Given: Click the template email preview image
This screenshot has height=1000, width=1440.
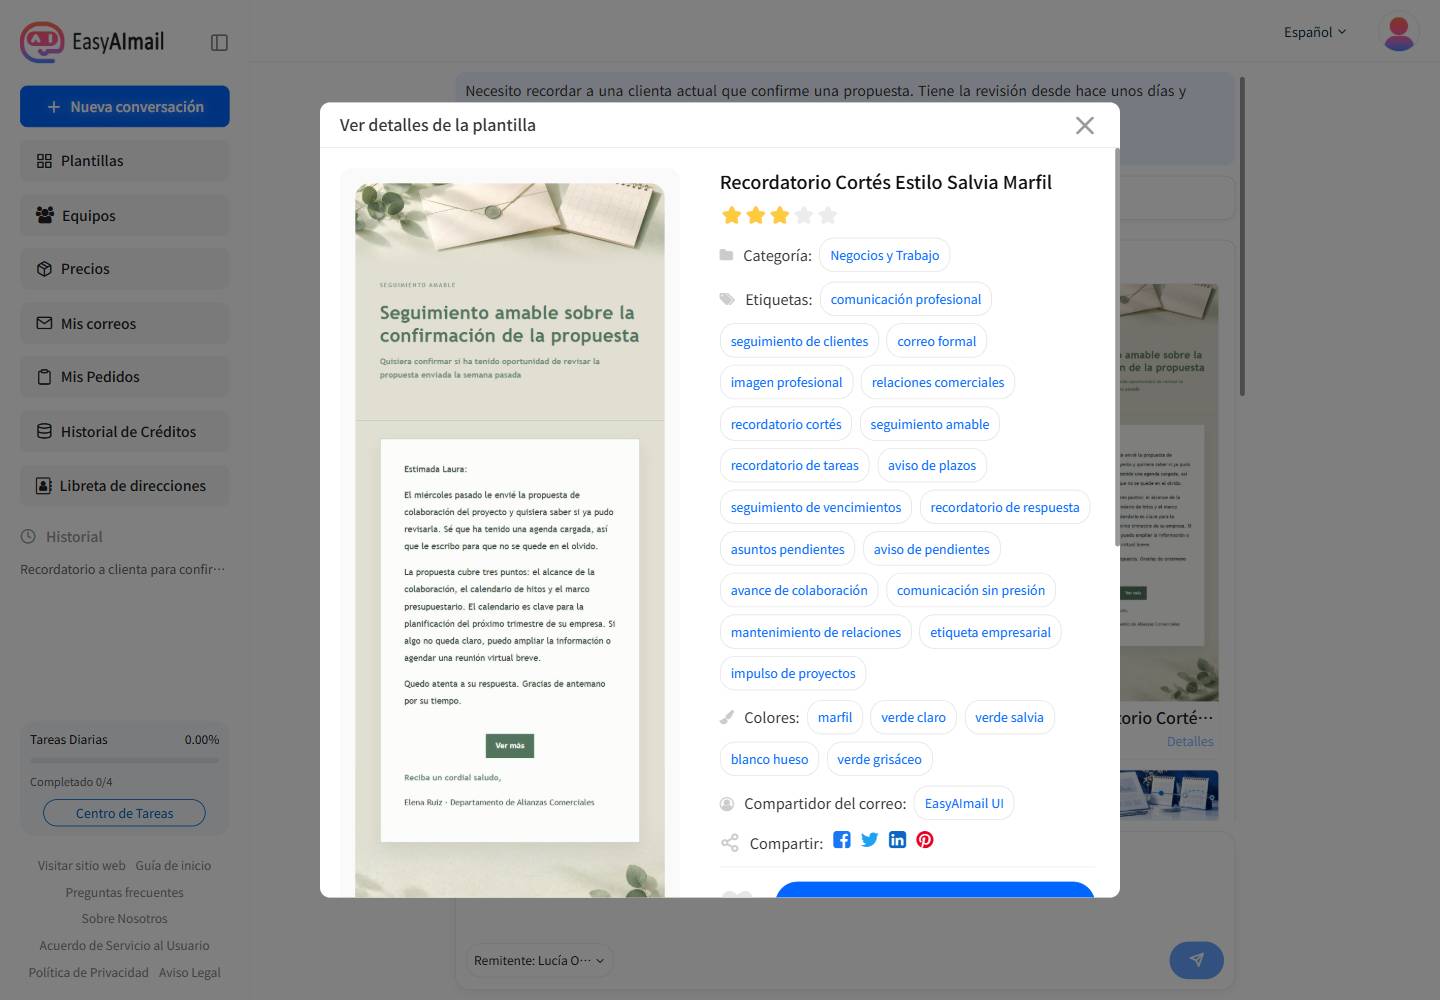Looking at the screenshot, I should point(510,540).
